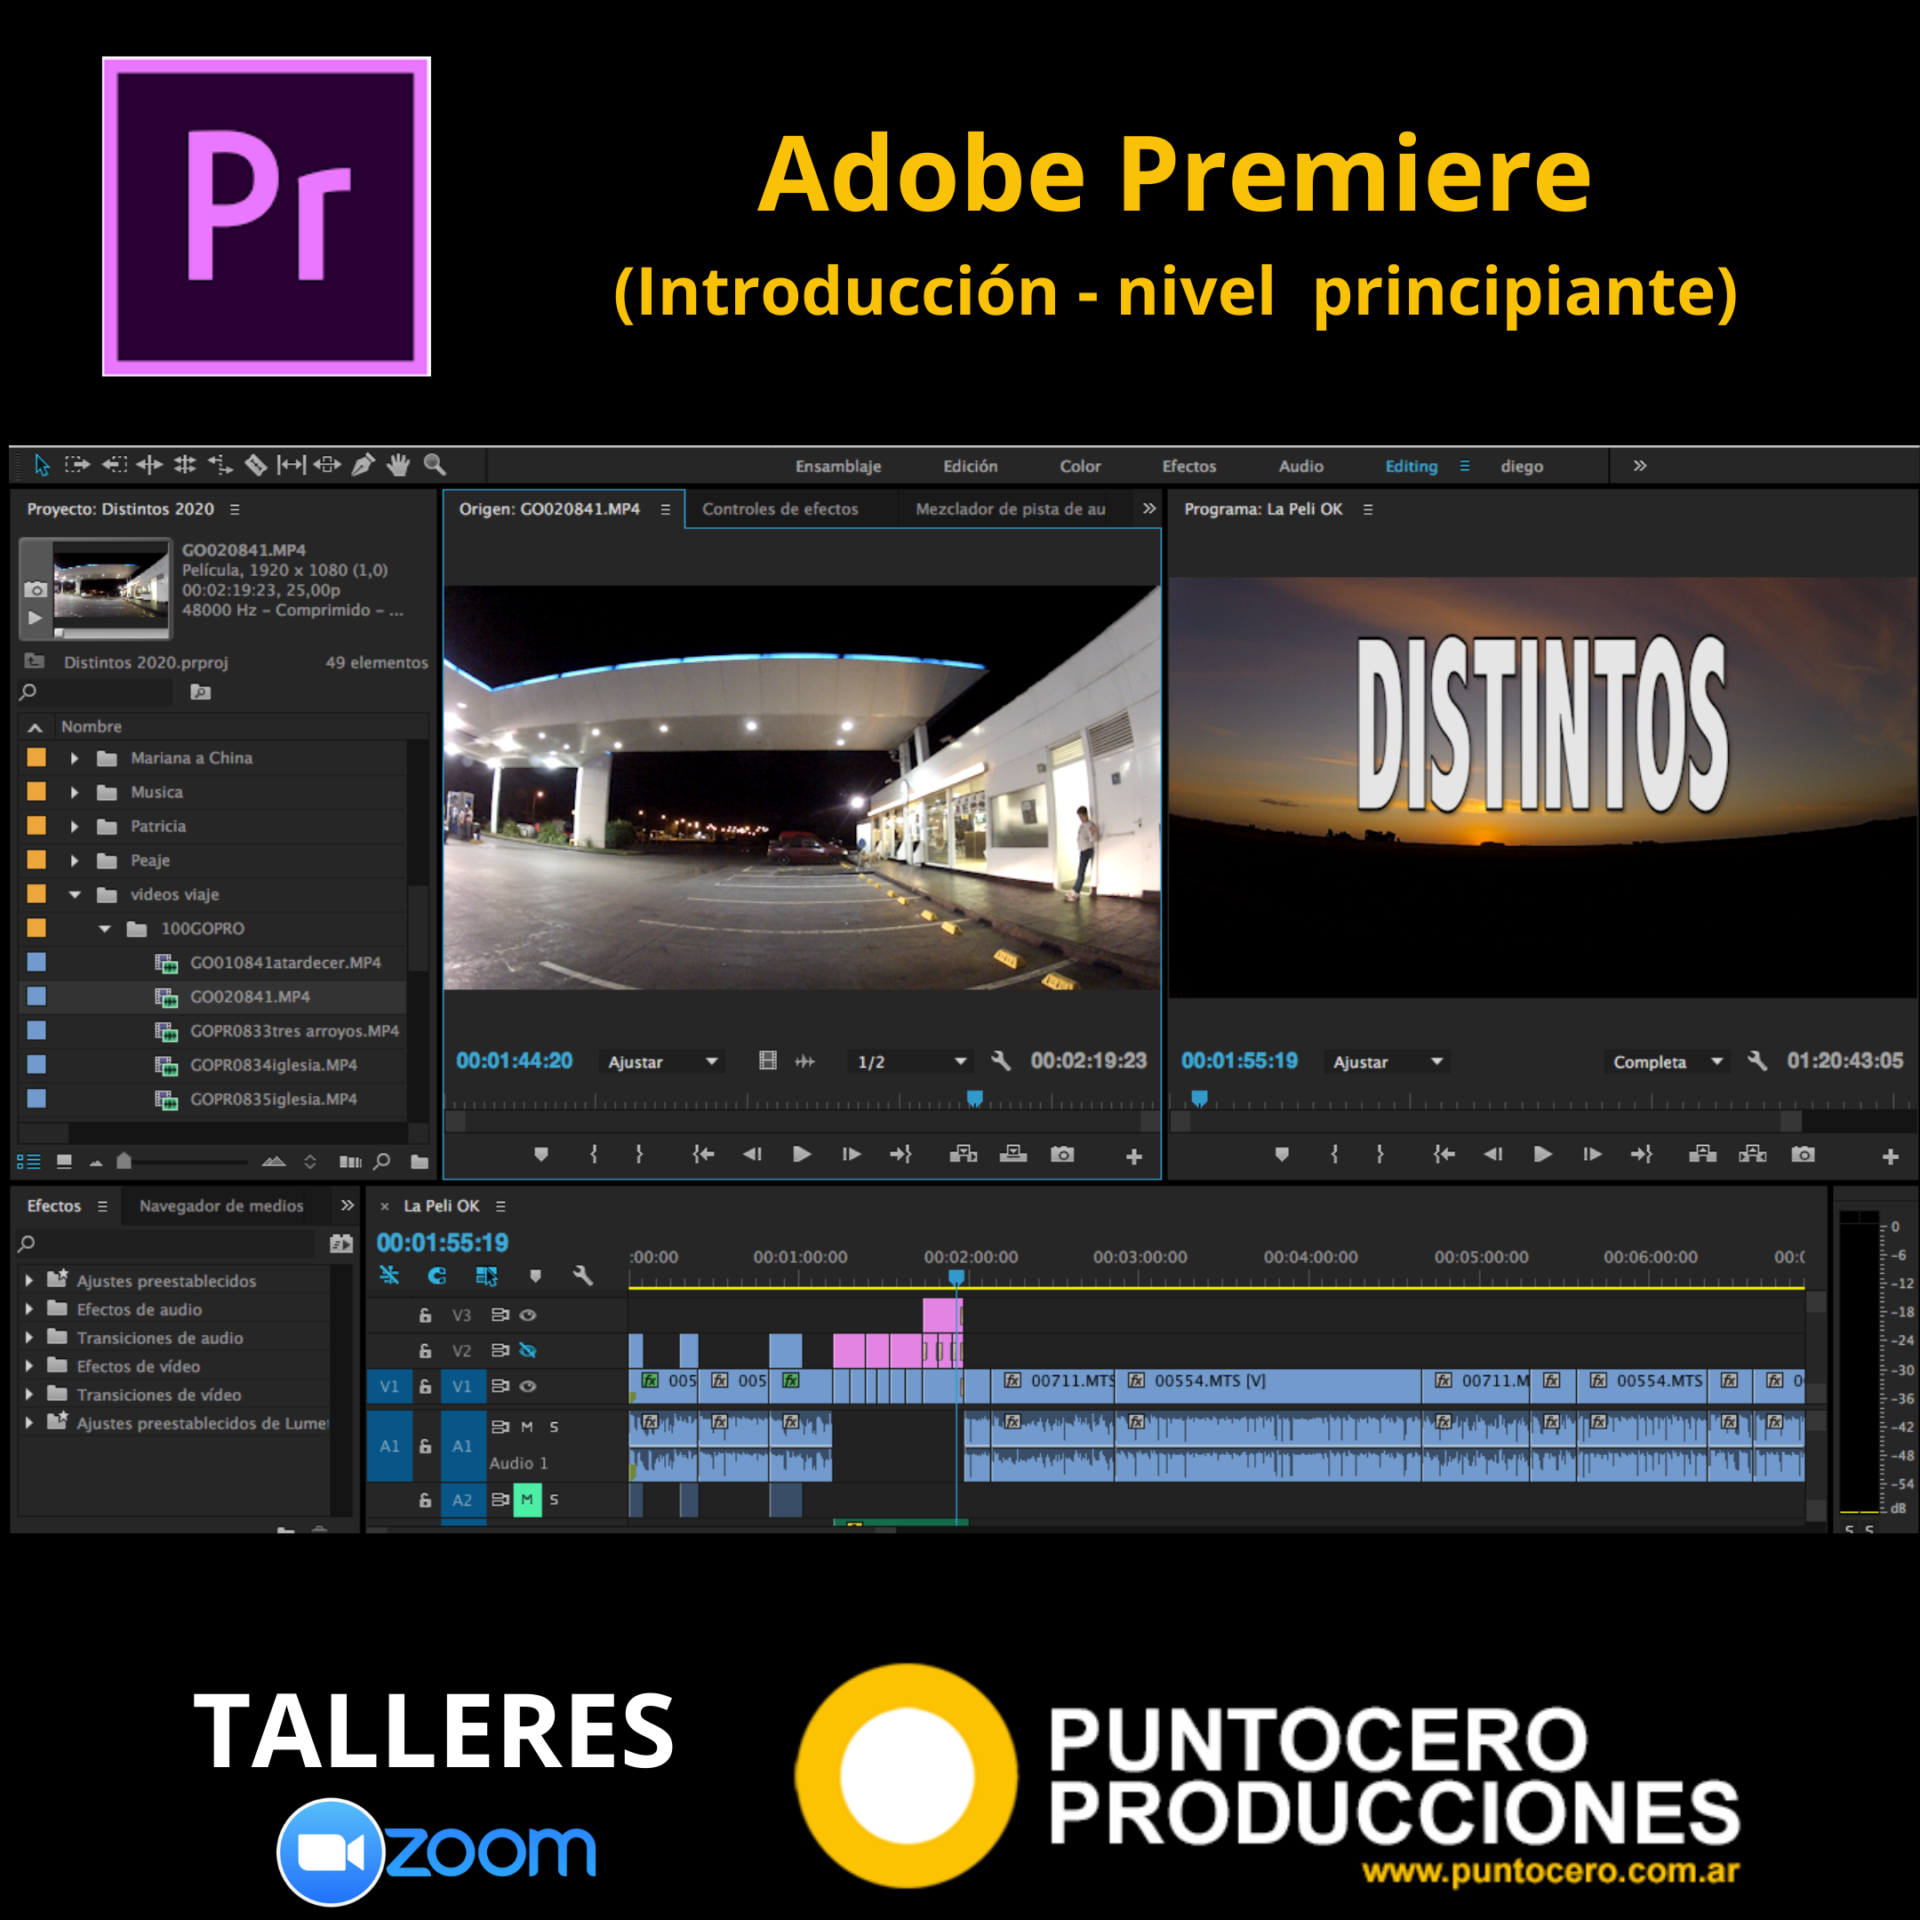The height and width of the screenshot is (1920, 1920).
Task: Open button editor plus in Source monitor
Action: [1134, 1156]
